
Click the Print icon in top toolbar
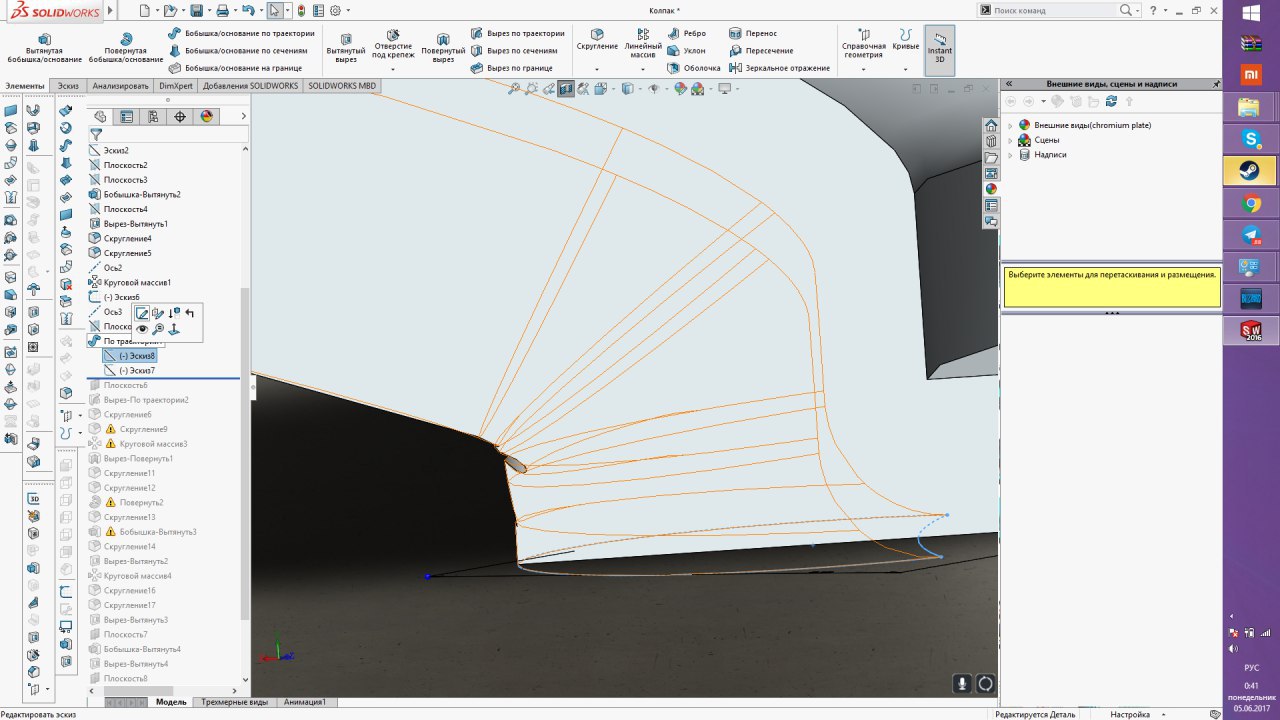222,10
